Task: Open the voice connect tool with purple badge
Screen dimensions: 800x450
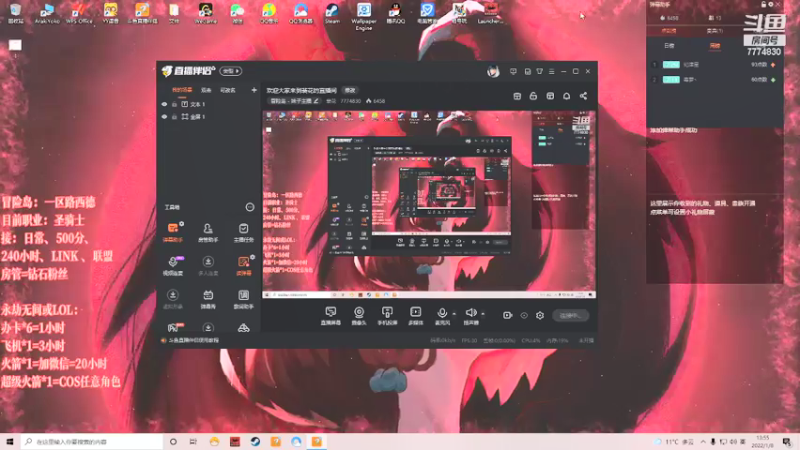Action: [173, 265]
